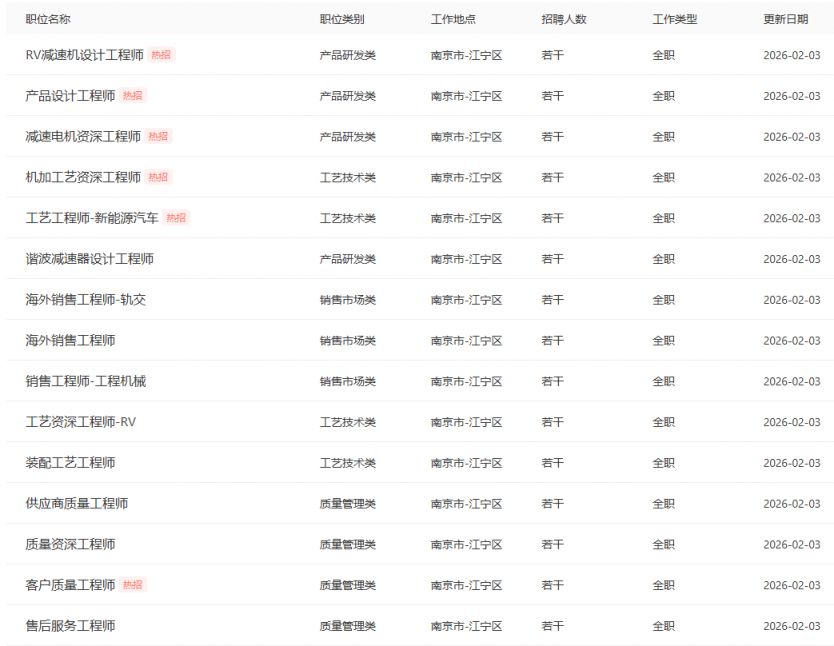The image size is (834, 646).
Task: Select the 供应商质量工程师 position
Action: 77,504
